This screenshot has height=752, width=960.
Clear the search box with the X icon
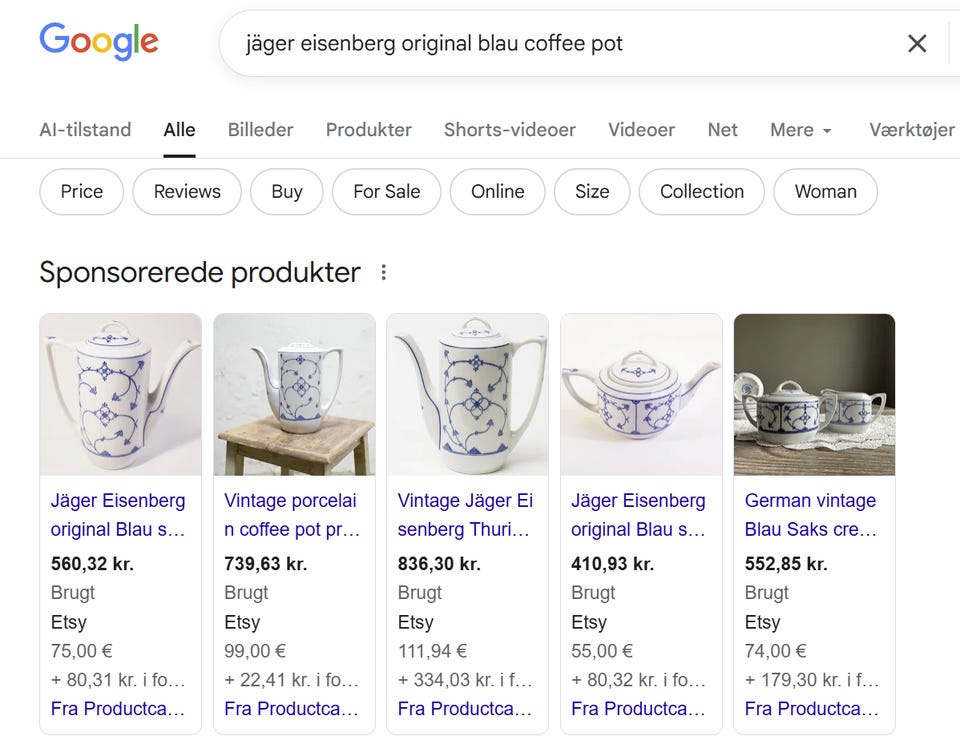(917, 43)
